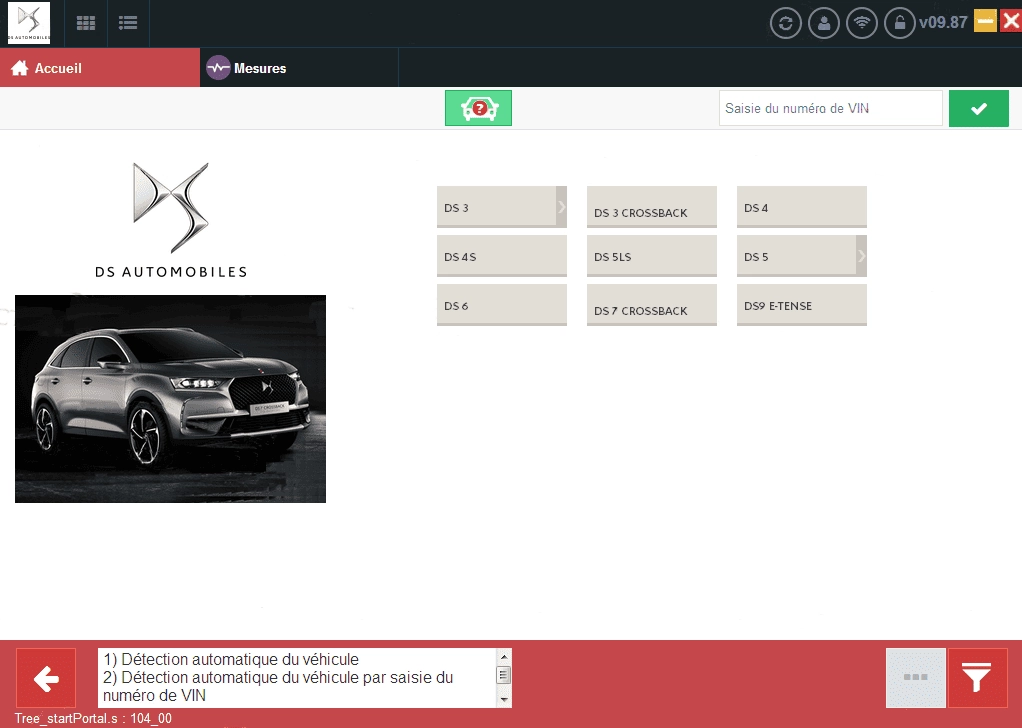Switch to the Mesures tab
The width and height of the screenshot is (1022, 728).
click(299, 68)
